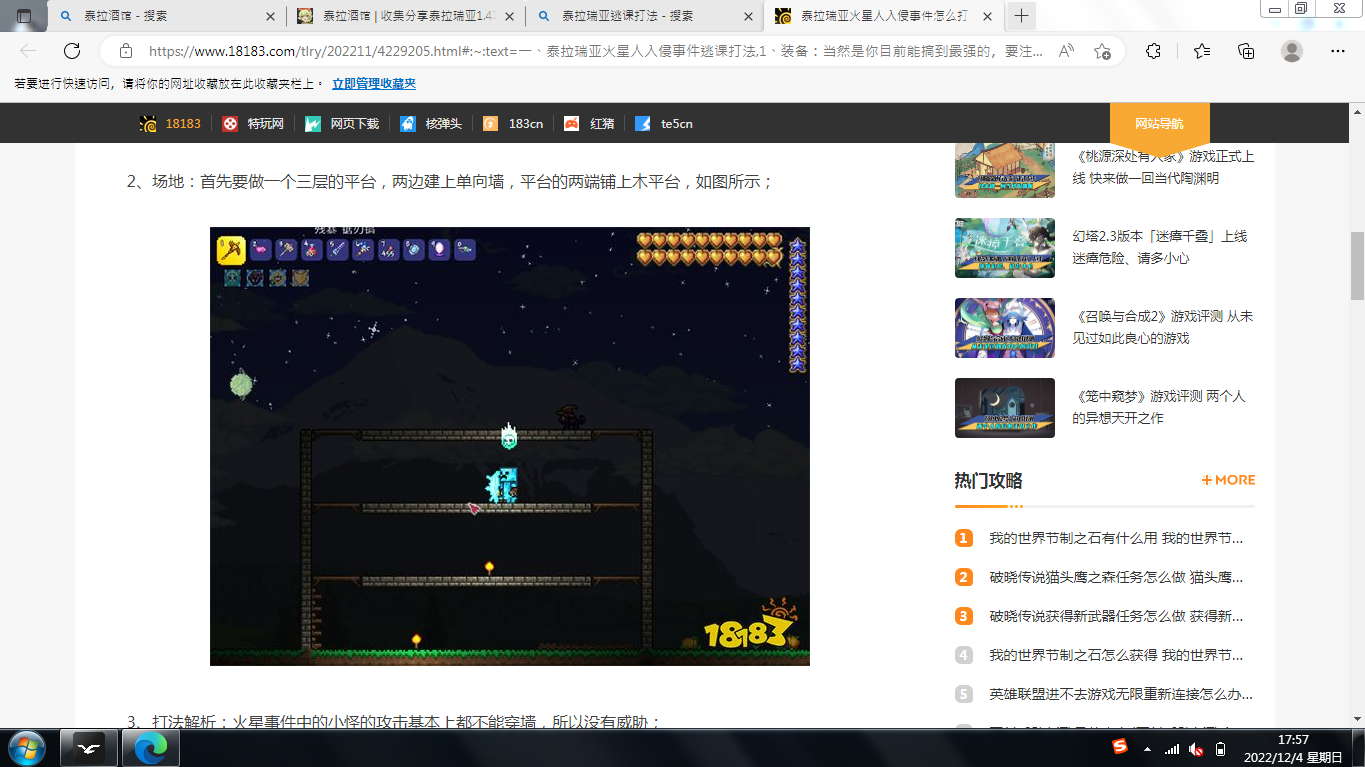
Task: Open the tab actions menu icon
Action: 24,16
